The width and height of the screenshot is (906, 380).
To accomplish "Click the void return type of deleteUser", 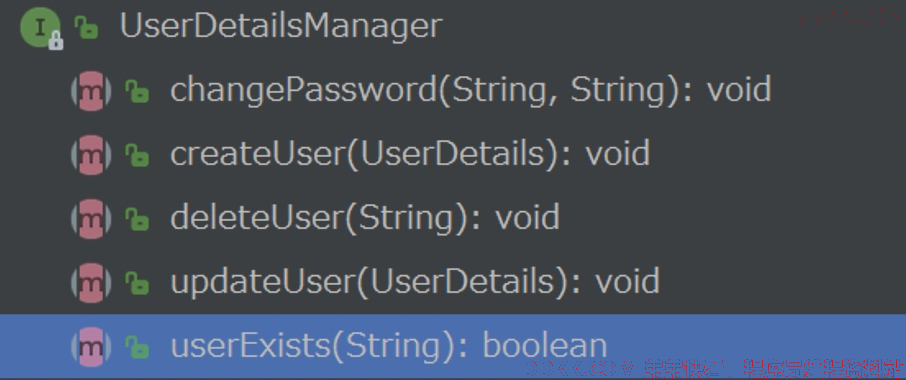I will click(x=528, y=218).
